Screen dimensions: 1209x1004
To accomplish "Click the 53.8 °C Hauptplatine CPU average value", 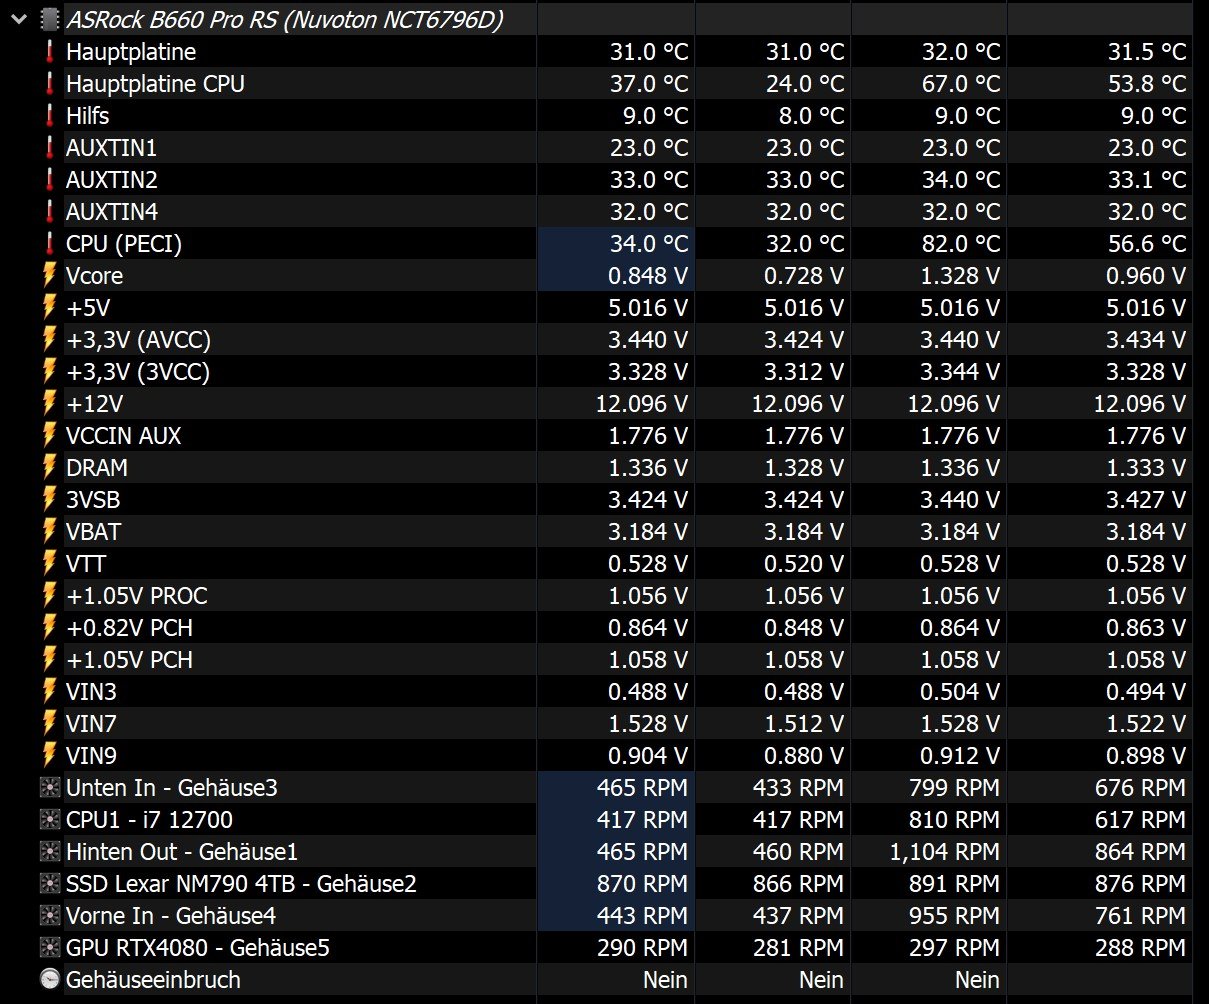I will click(x=1147, y=84).
